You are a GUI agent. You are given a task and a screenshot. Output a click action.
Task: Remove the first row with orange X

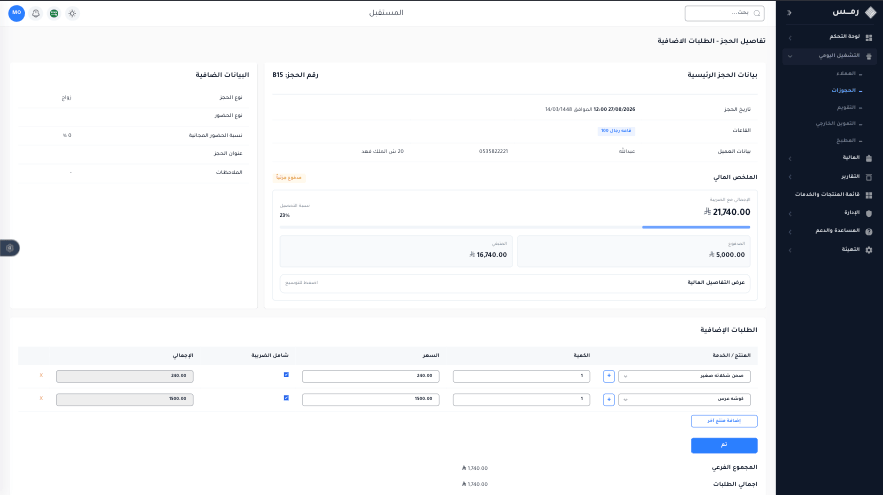[x=41, y=375]
